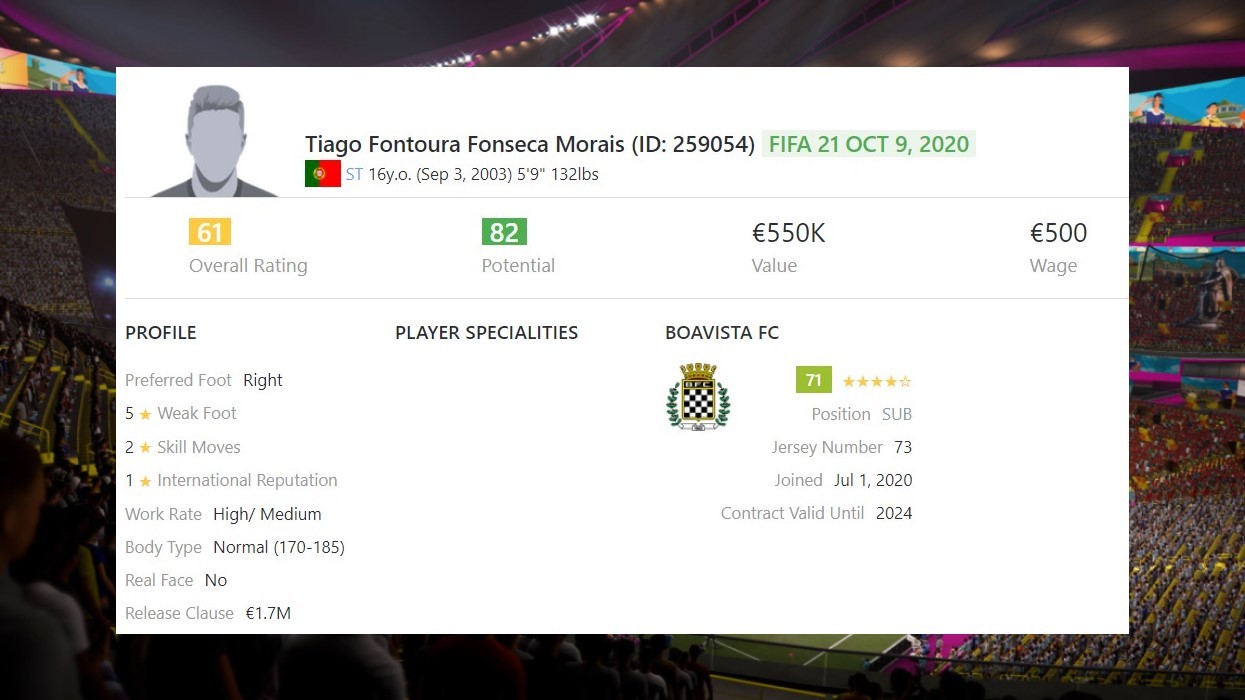This screenshot has height=700, width=1245.
Task: Select the PROFILE section heading
Action: [161, 333]
